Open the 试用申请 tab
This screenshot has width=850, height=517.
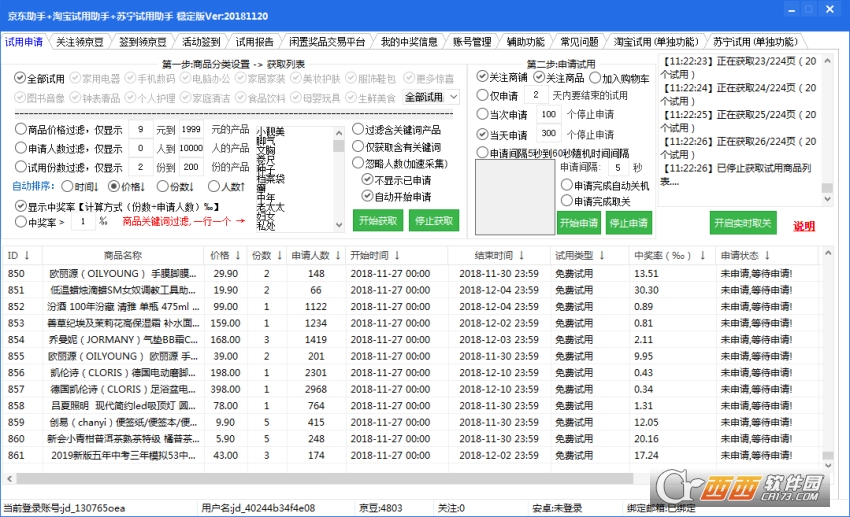[23, 42]
